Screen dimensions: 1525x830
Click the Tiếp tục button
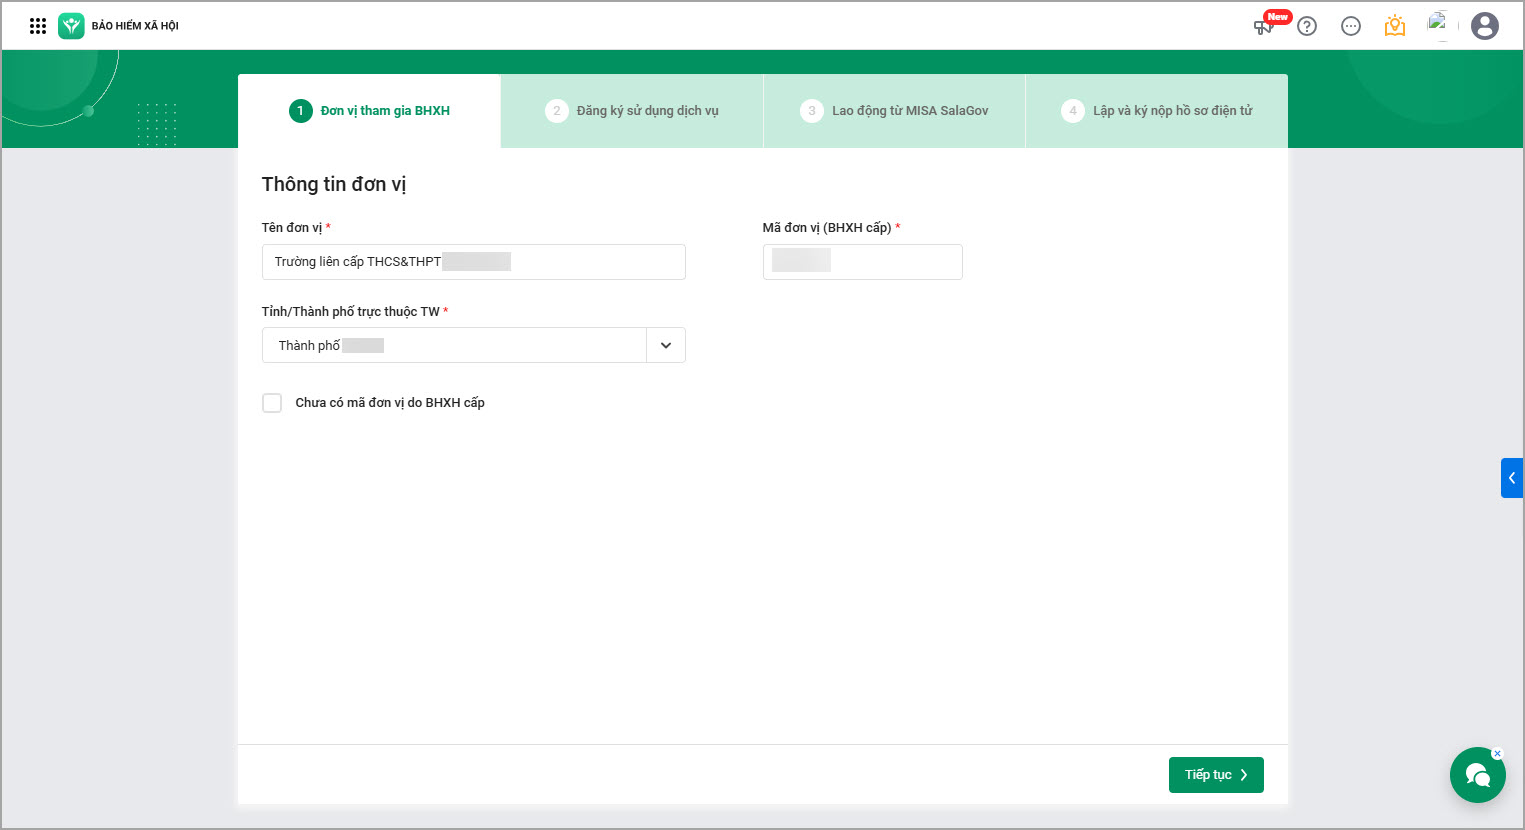(x=1216, y=775)
